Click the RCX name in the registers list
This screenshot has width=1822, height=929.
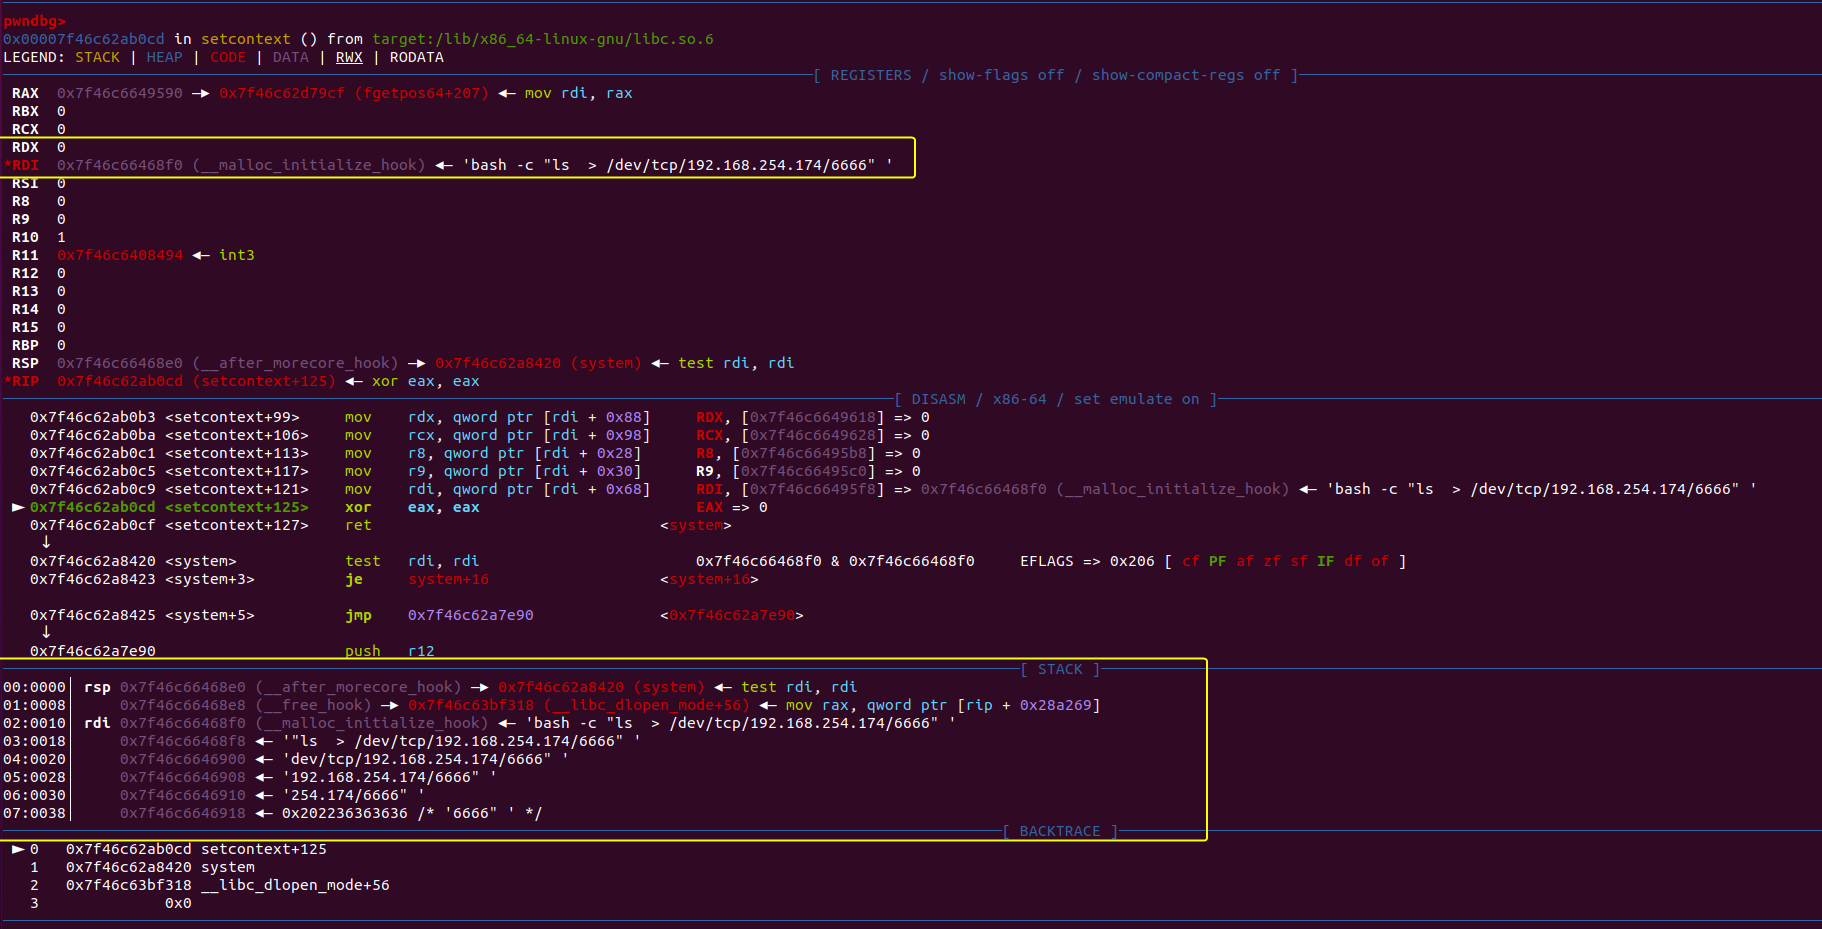pyautogui.click(x=25, y=129)
